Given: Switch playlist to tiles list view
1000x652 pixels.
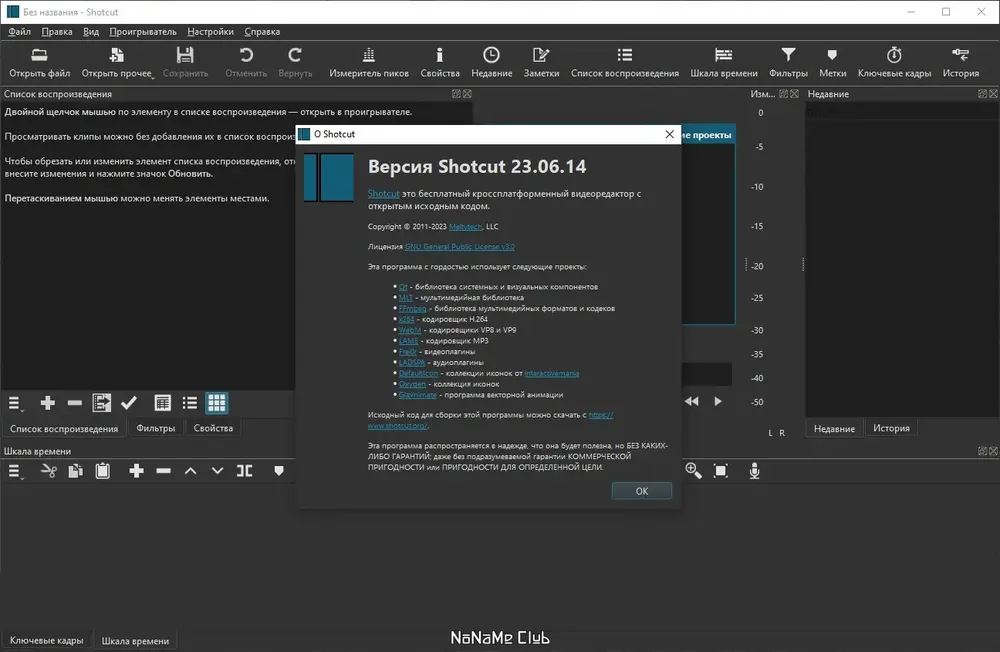Looking at the screenshot, I should tap(189, 403).
